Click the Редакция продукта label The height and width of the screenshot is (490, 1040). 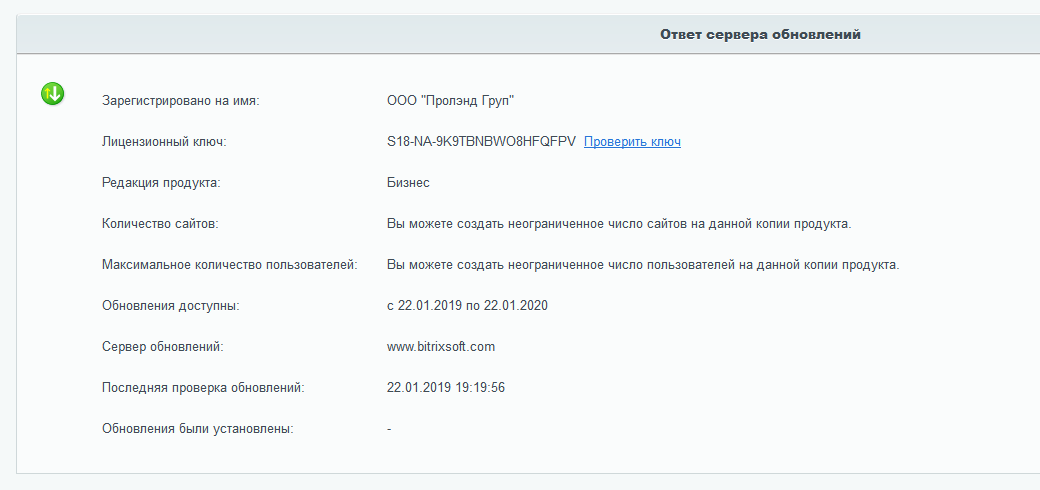(160, 183)
